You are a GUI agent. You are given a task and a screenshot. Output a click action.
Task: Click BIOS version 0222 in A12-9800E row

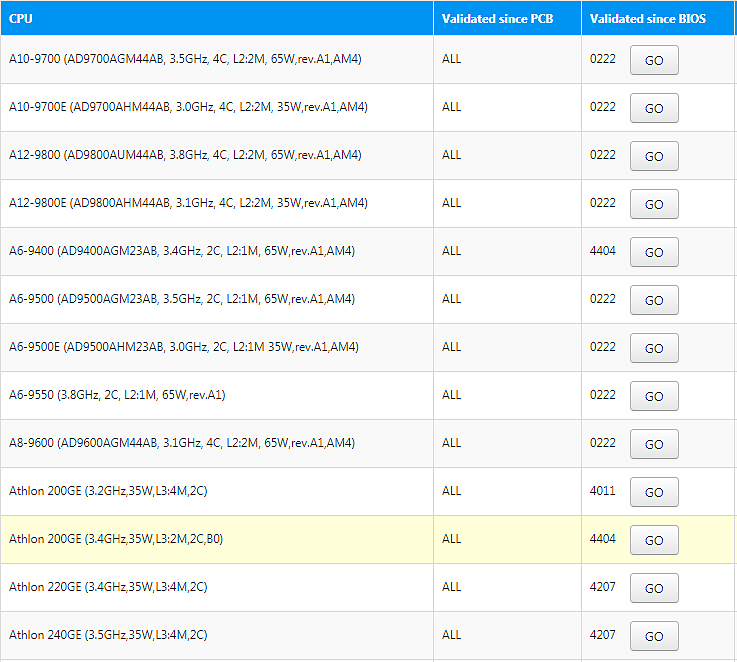point(603,203)
